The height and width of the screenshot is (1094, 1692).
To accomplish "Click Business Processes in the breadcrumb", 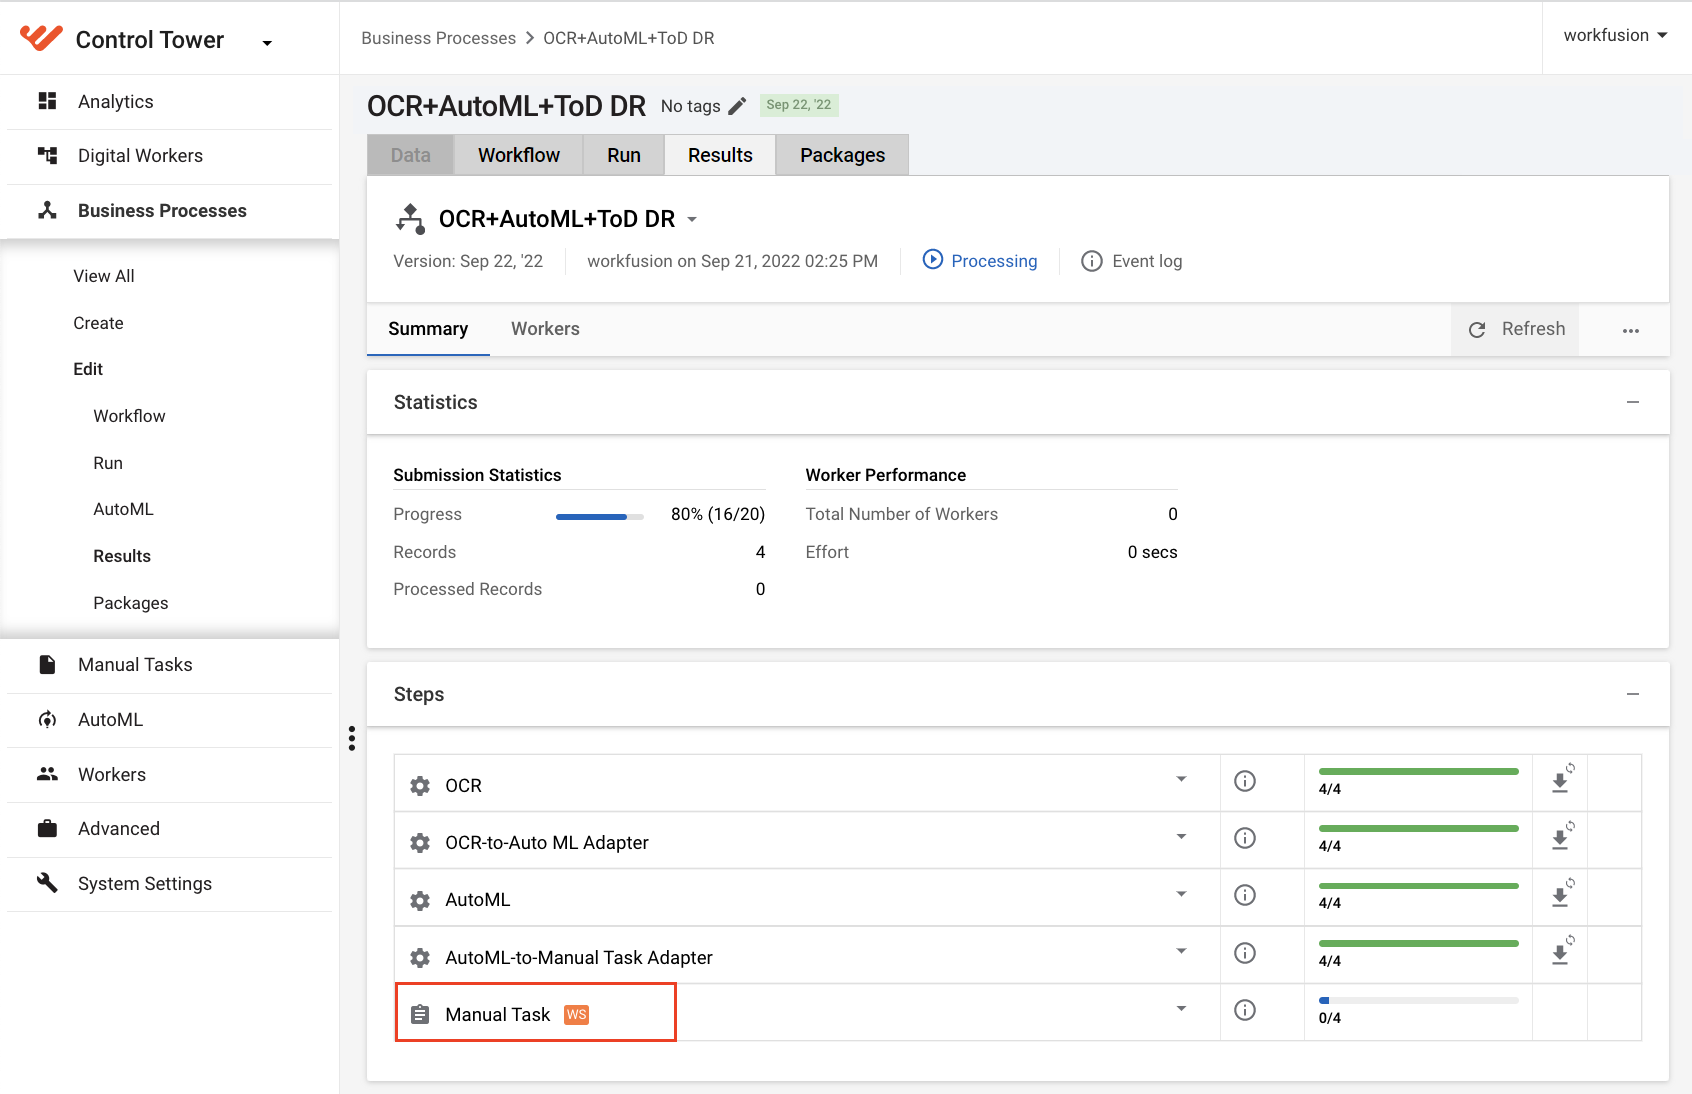I will (x=438, y=38).
